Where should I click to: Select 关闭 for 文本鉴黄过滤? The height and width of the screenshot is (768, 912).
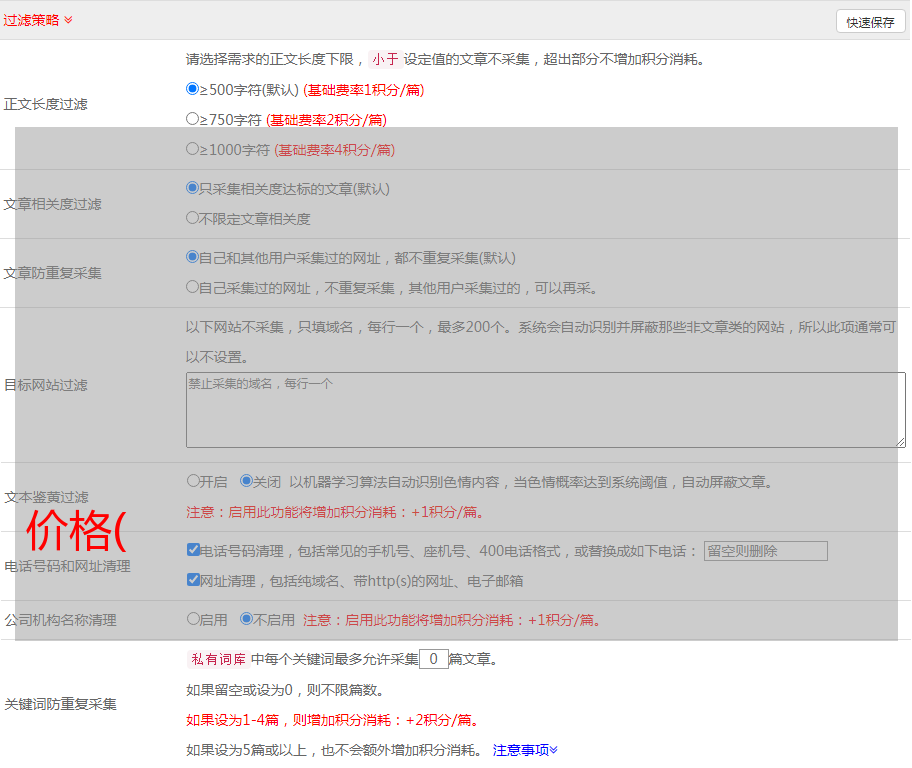pyautogui.click(x=246, y=481)
